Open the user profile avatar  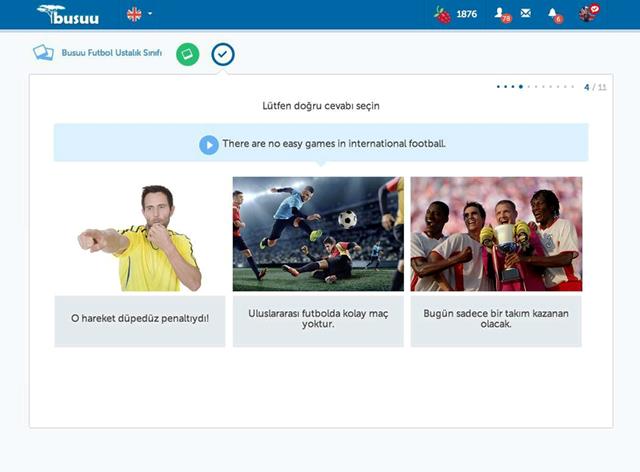(x=589, y=13)
